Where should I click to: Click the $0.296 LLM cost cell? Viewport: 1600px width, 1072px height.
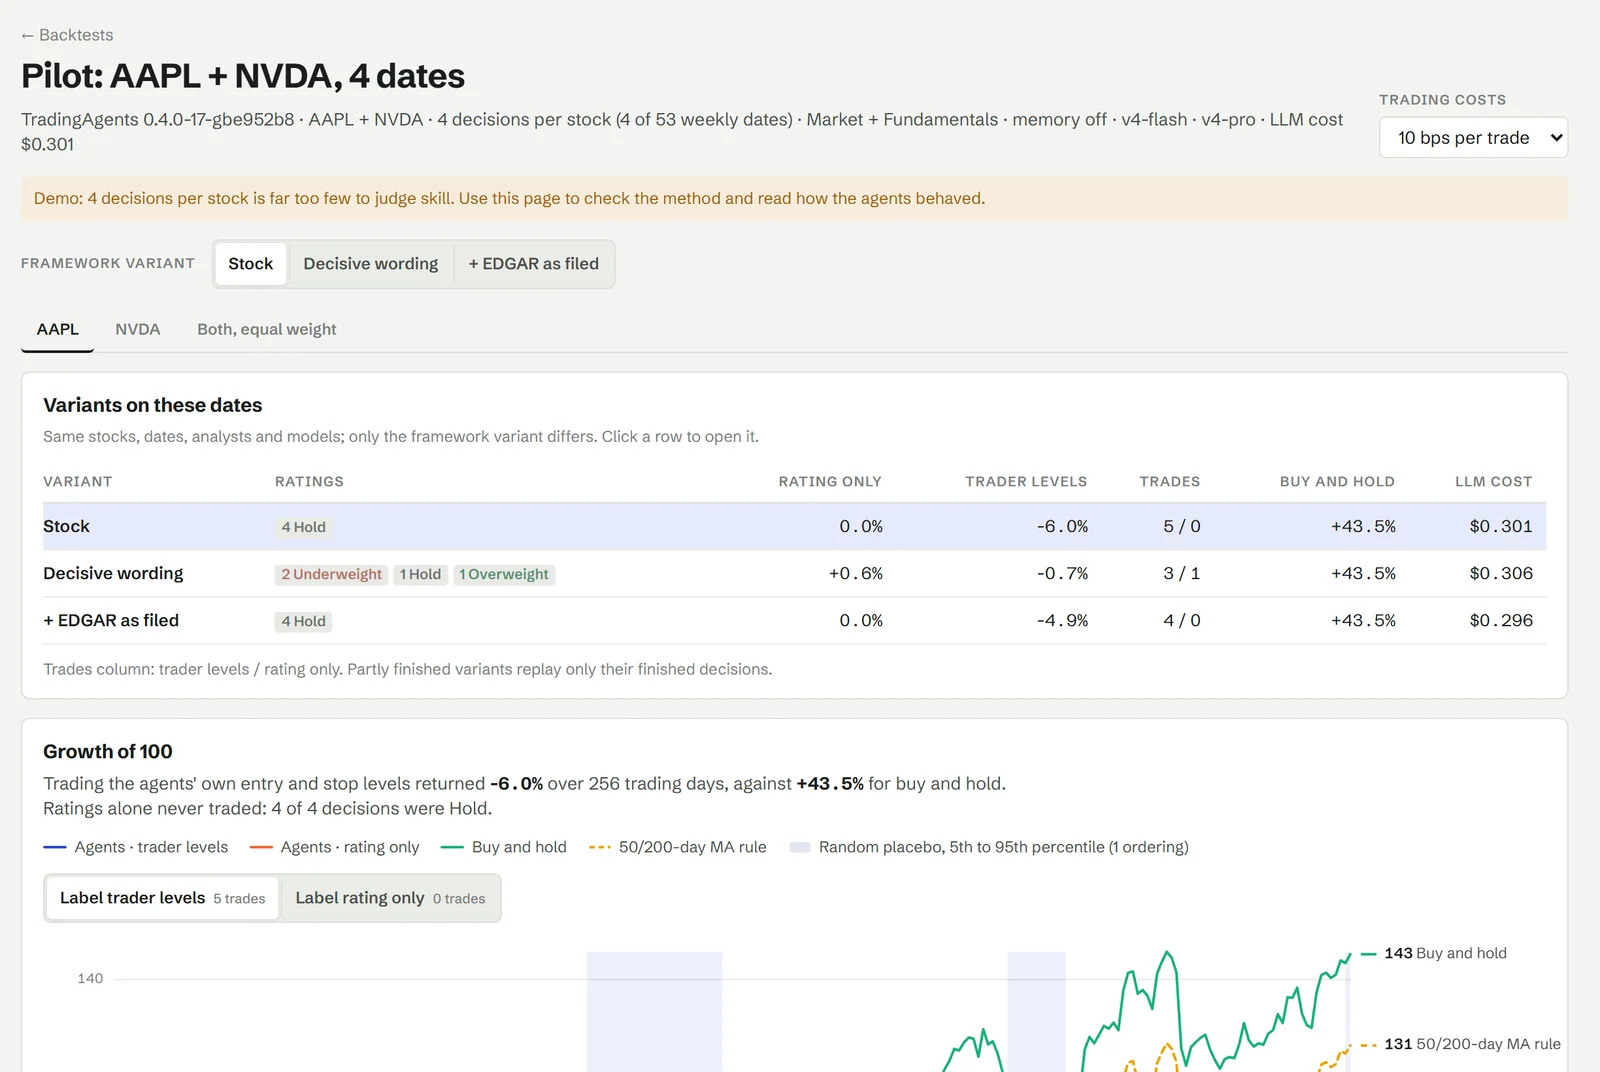(1501, 620)
